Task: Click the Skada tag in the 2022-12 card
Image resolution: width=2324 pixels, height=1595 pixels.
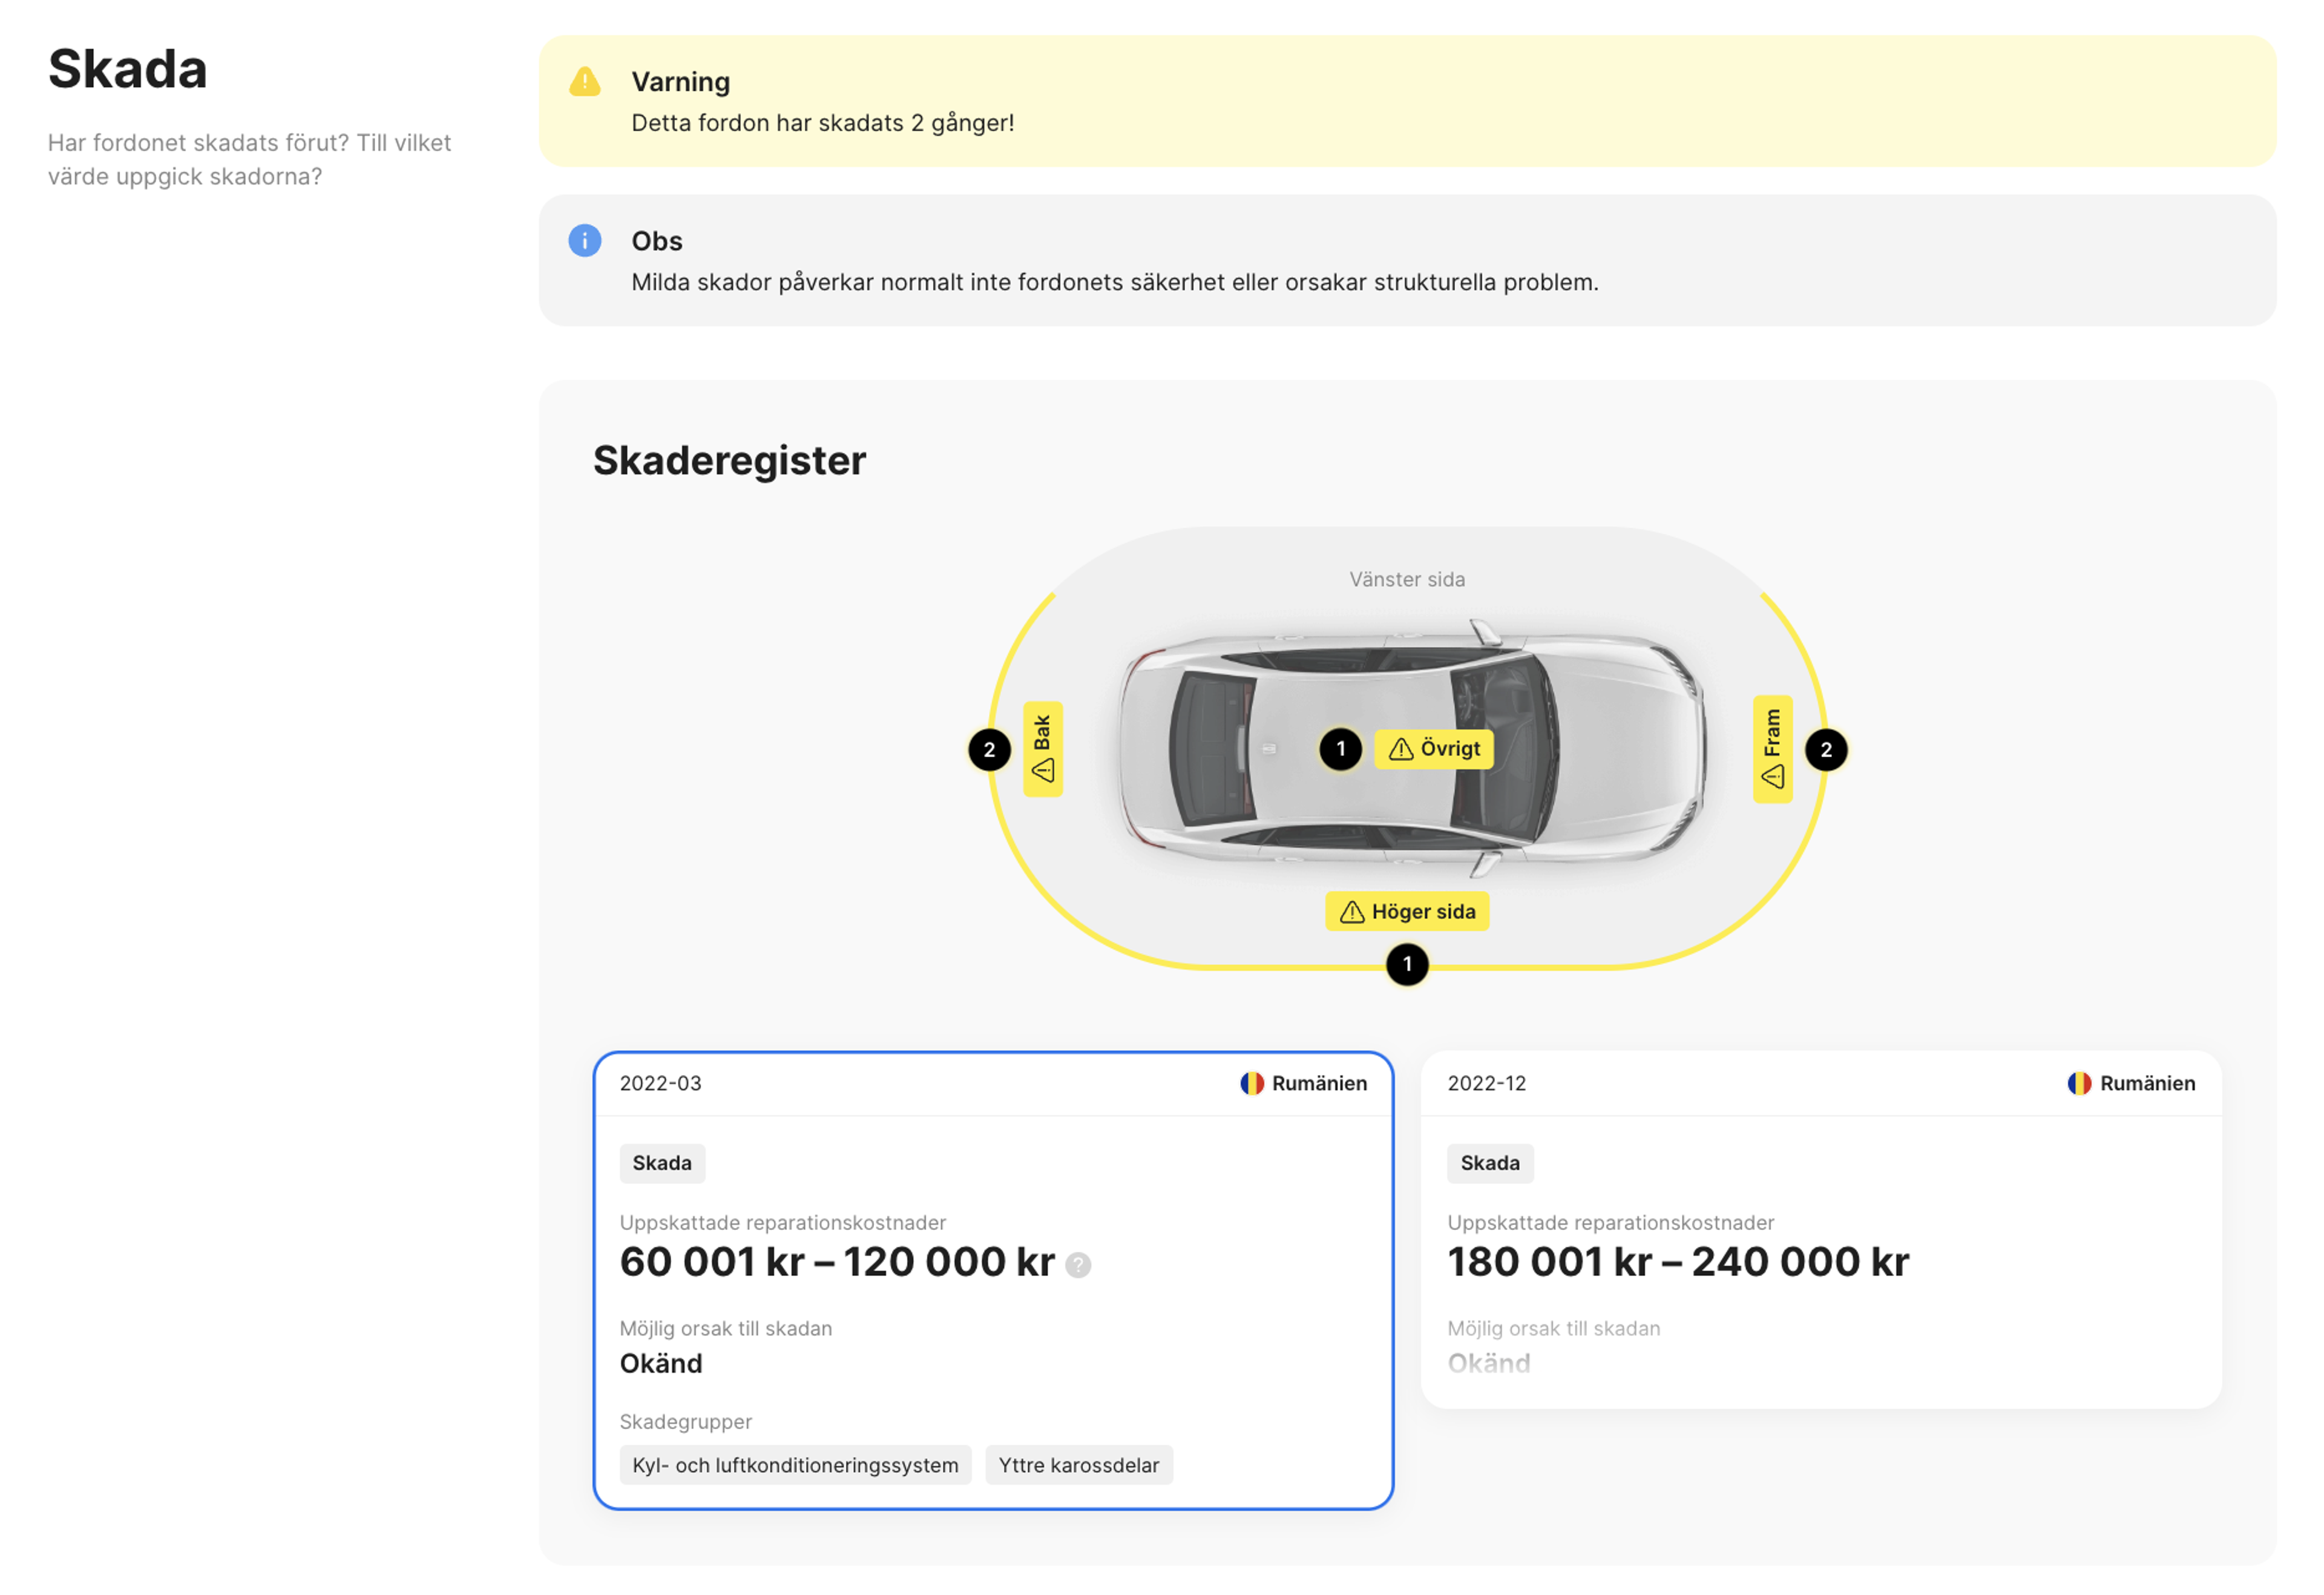Action: (1490, 1164)
